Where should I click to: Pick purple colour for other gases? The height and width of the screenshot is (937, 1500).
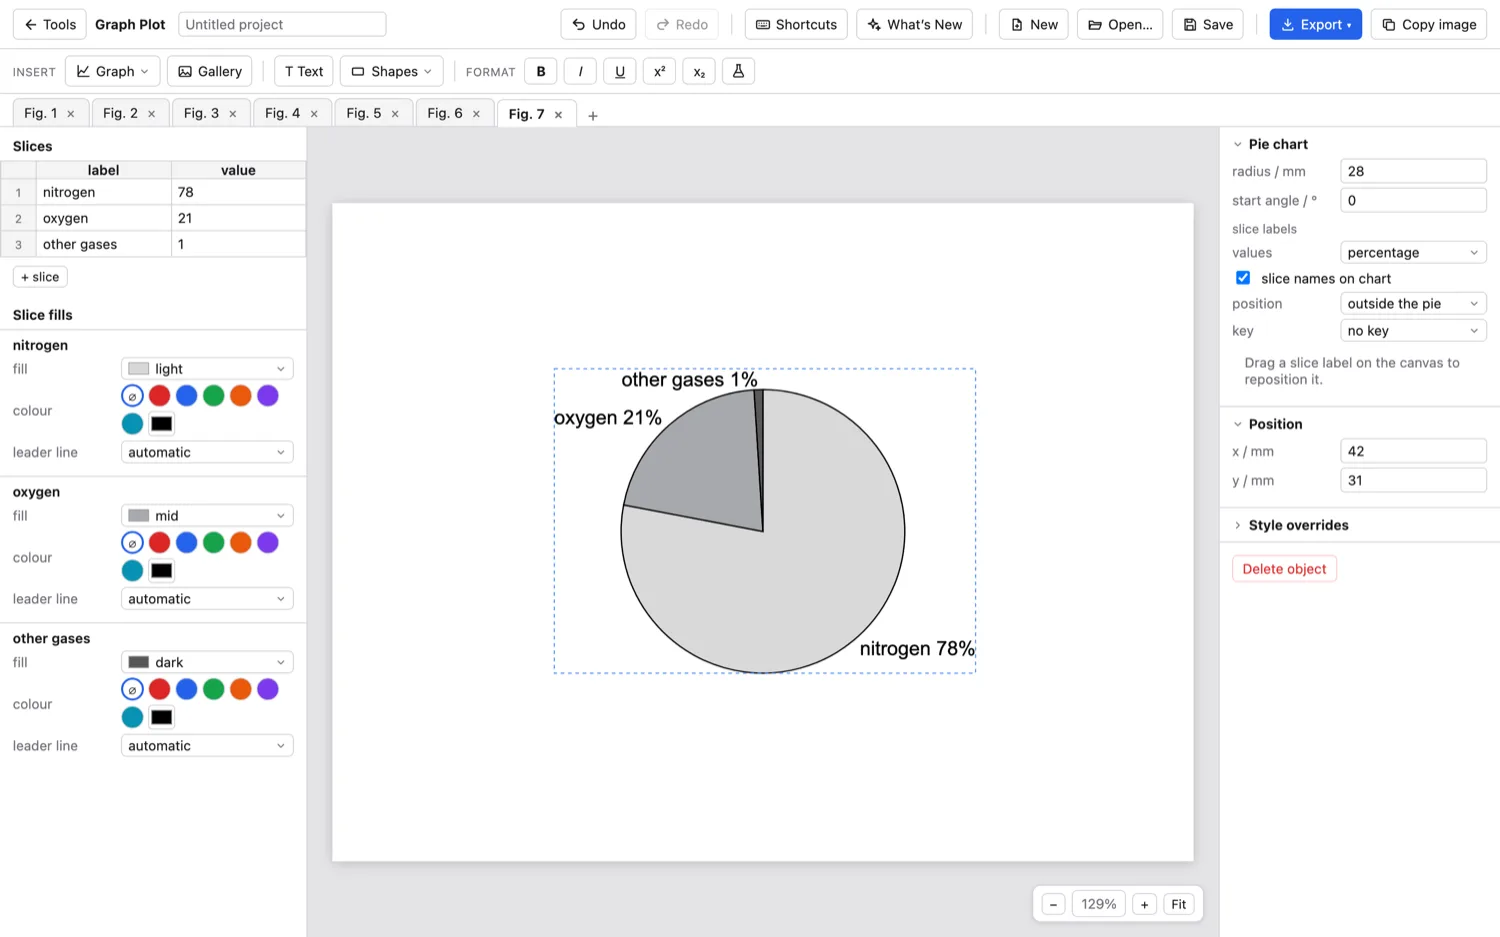[267, 689]
